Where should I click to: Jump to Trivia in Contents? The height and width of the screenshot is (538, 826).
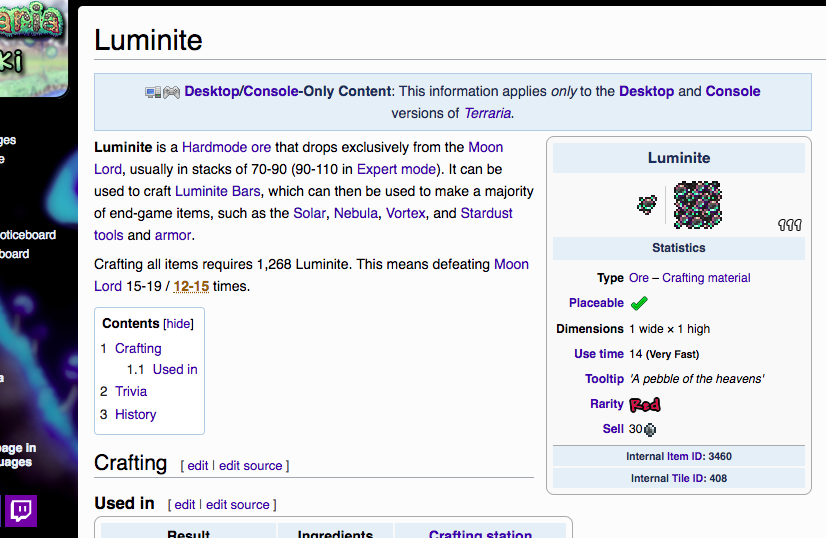coord(131,392)
